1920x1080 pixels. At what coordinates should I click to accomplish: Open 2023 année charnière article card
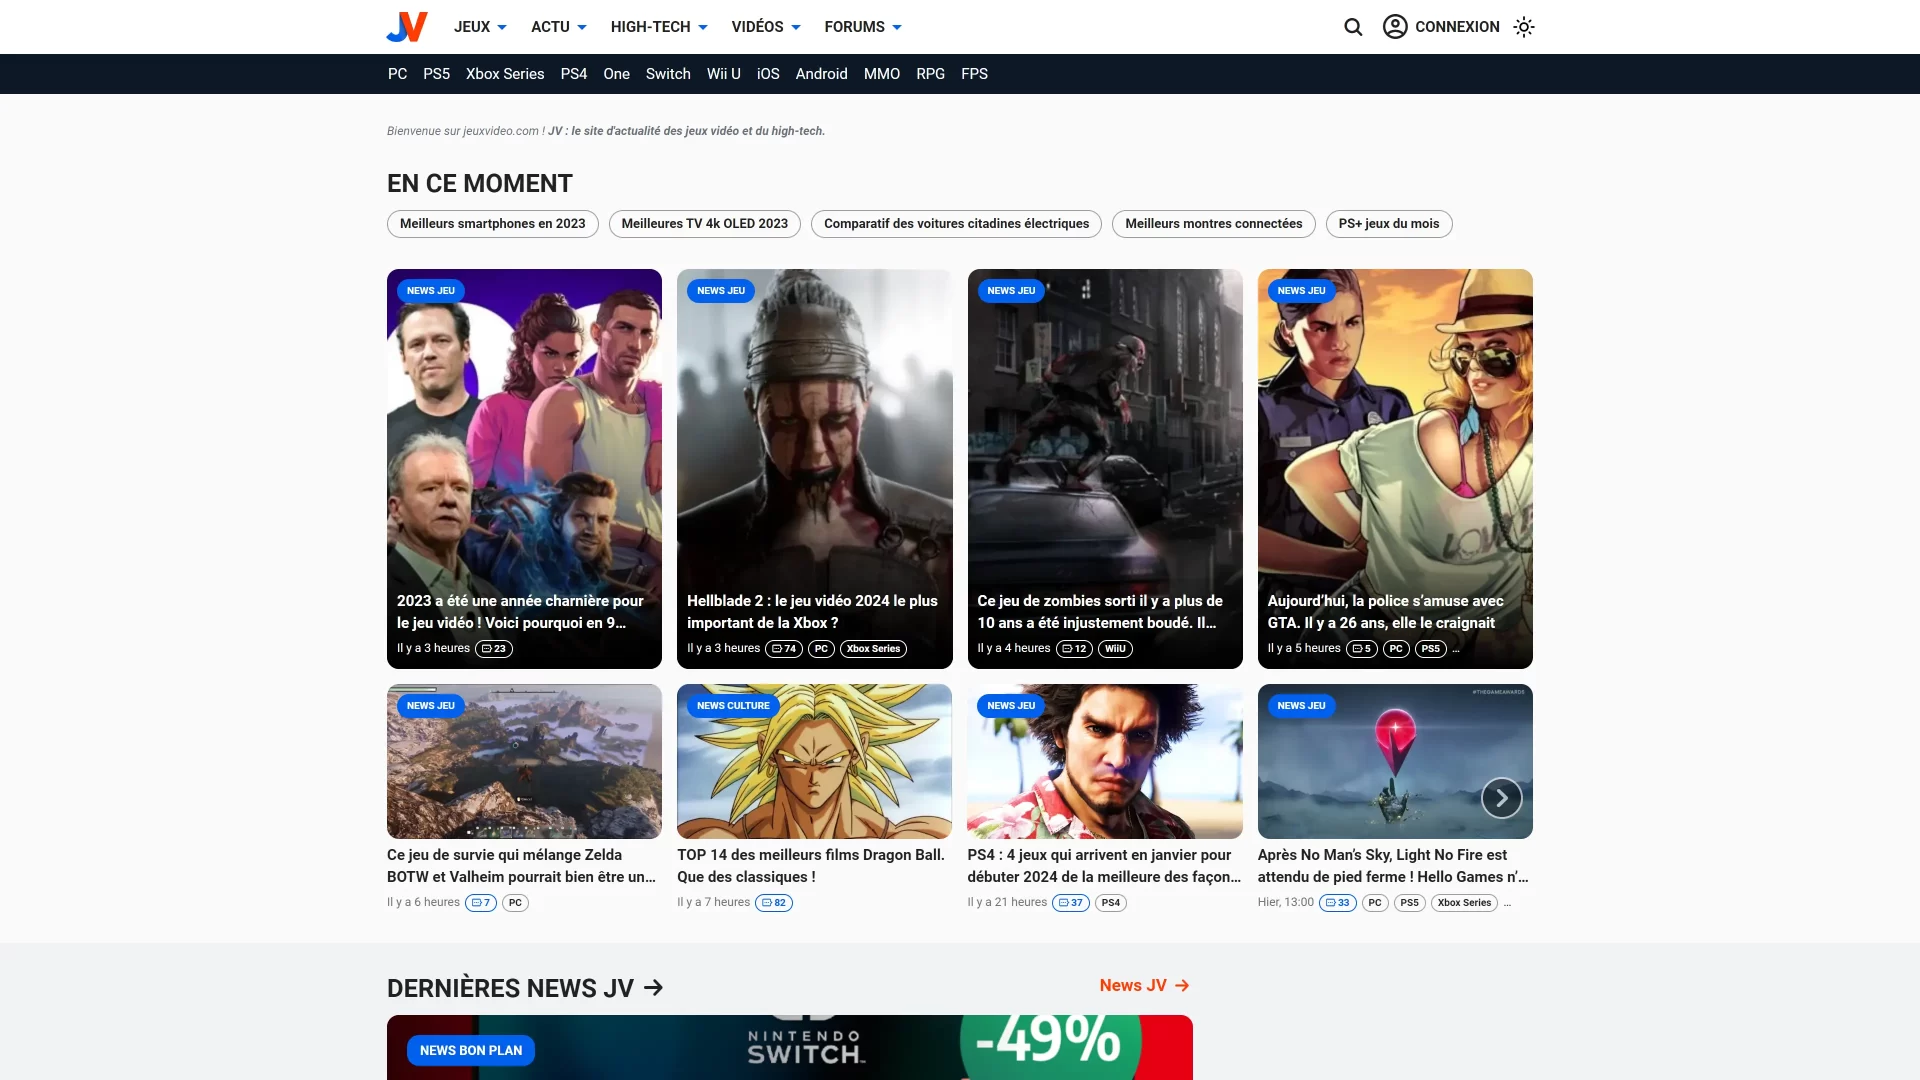[524, 469]
